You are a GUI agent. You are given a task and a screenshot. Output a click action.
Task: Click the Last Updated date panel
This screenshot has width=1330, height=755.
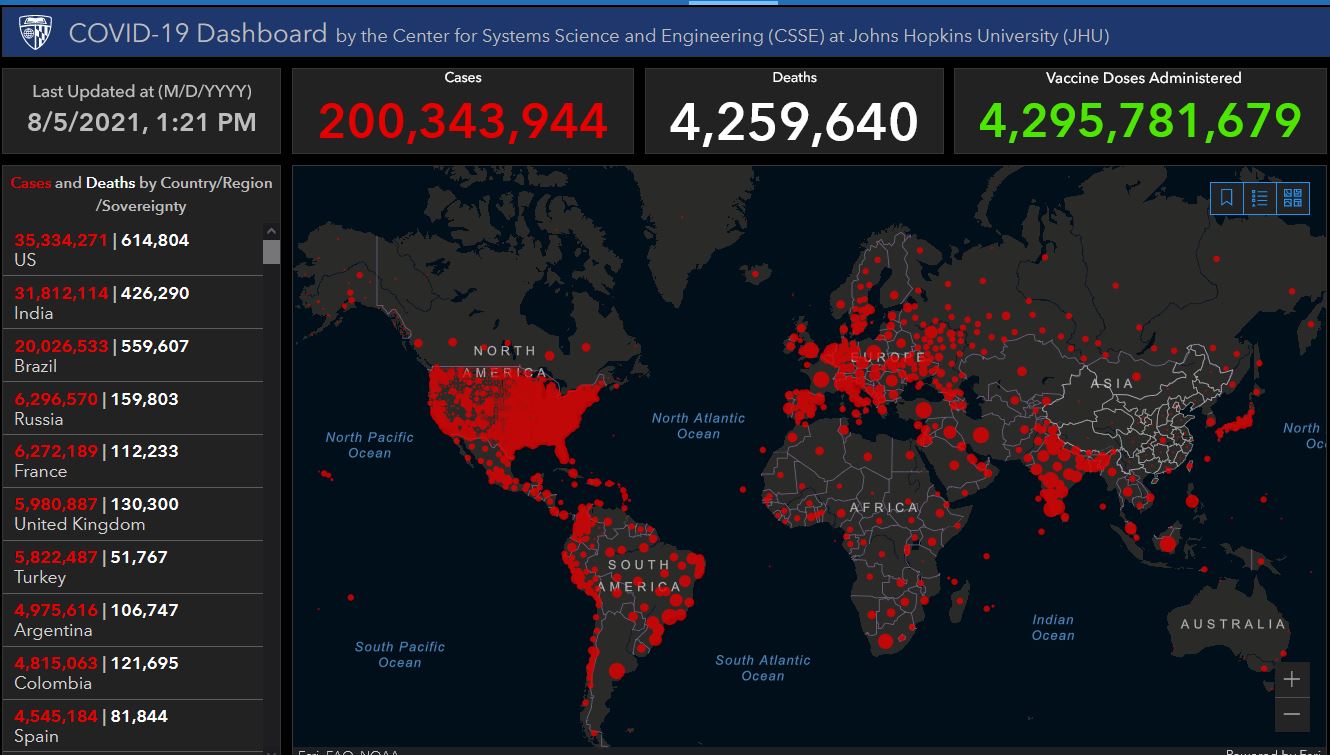[x=141, y=110]
